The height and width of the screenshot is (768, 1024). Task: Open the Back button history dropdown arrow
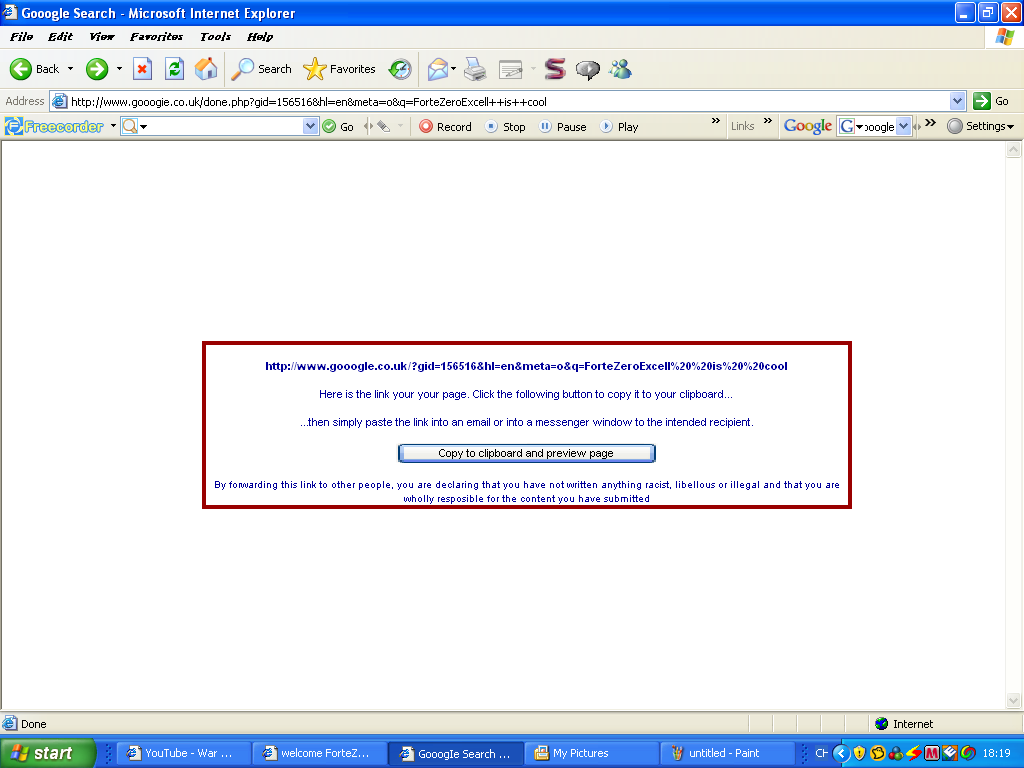(71, 69)
